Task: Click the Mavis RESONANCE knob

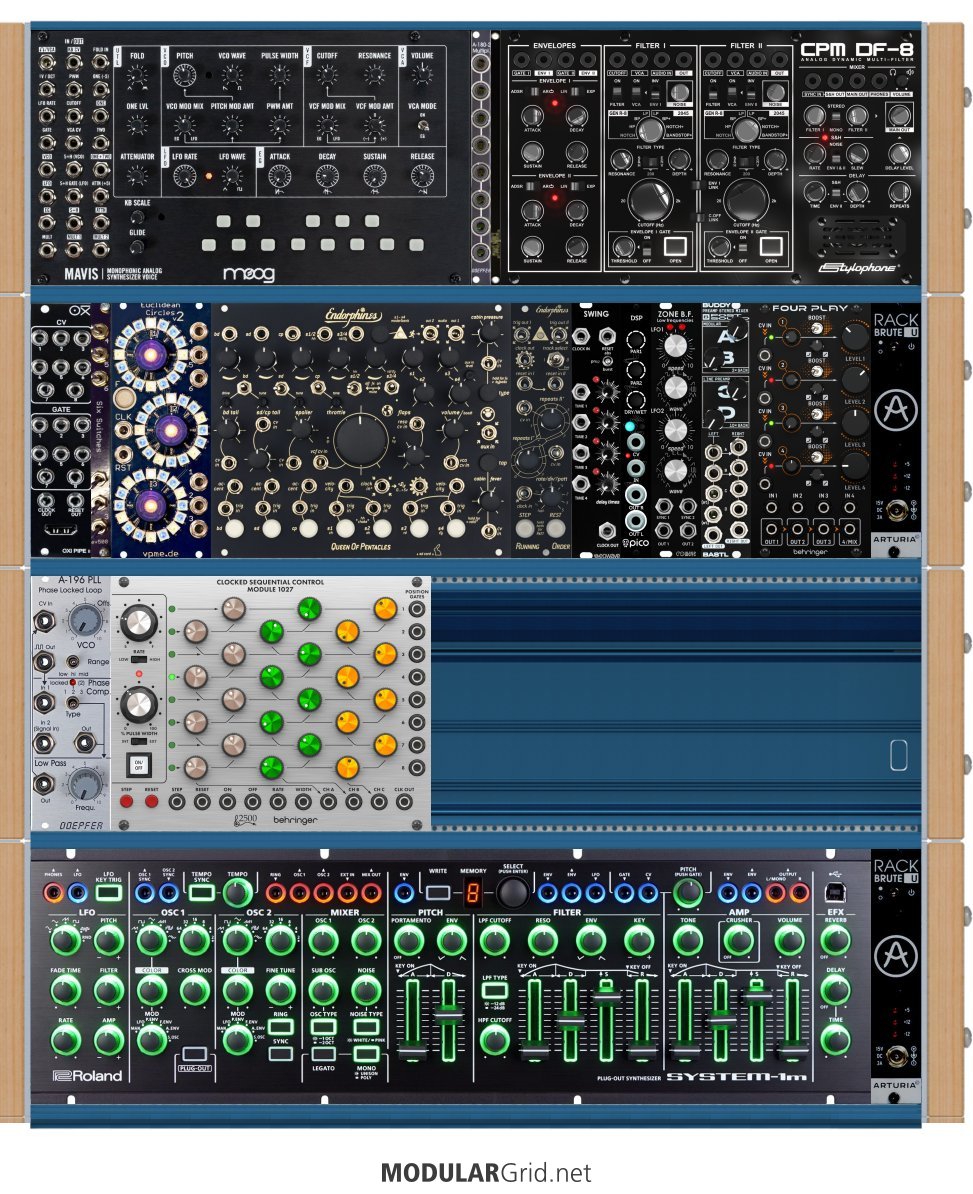Action: tap(374, 75)
